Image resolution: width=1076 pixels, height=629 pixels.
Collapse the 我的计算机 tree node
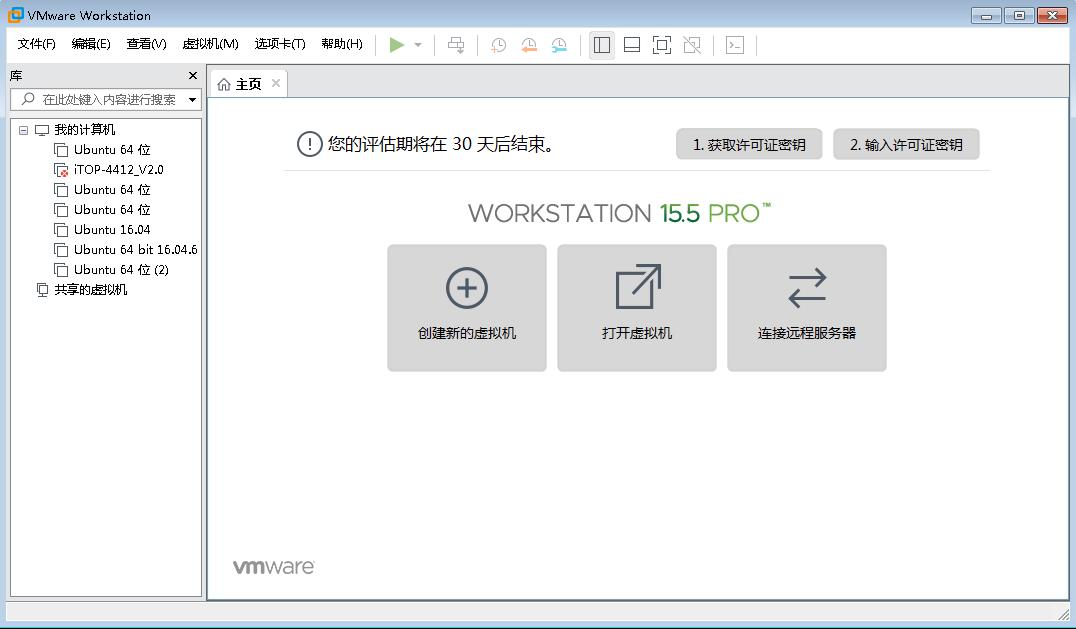[23, 129]
